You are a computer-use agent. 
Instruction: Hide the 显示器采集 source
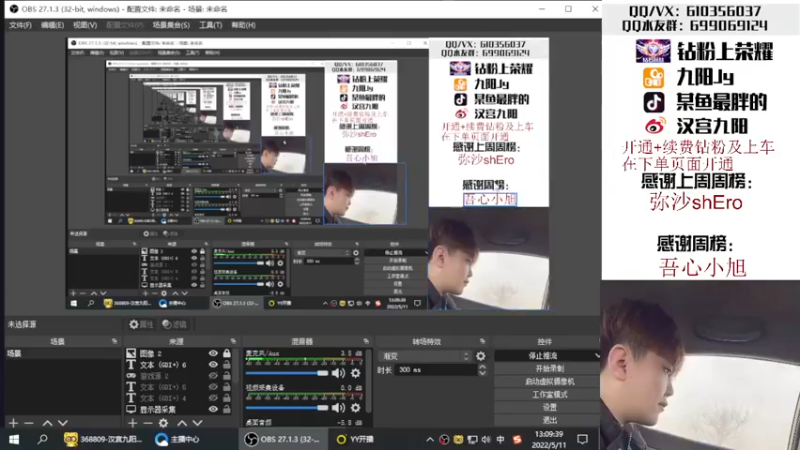click(213, 409)
